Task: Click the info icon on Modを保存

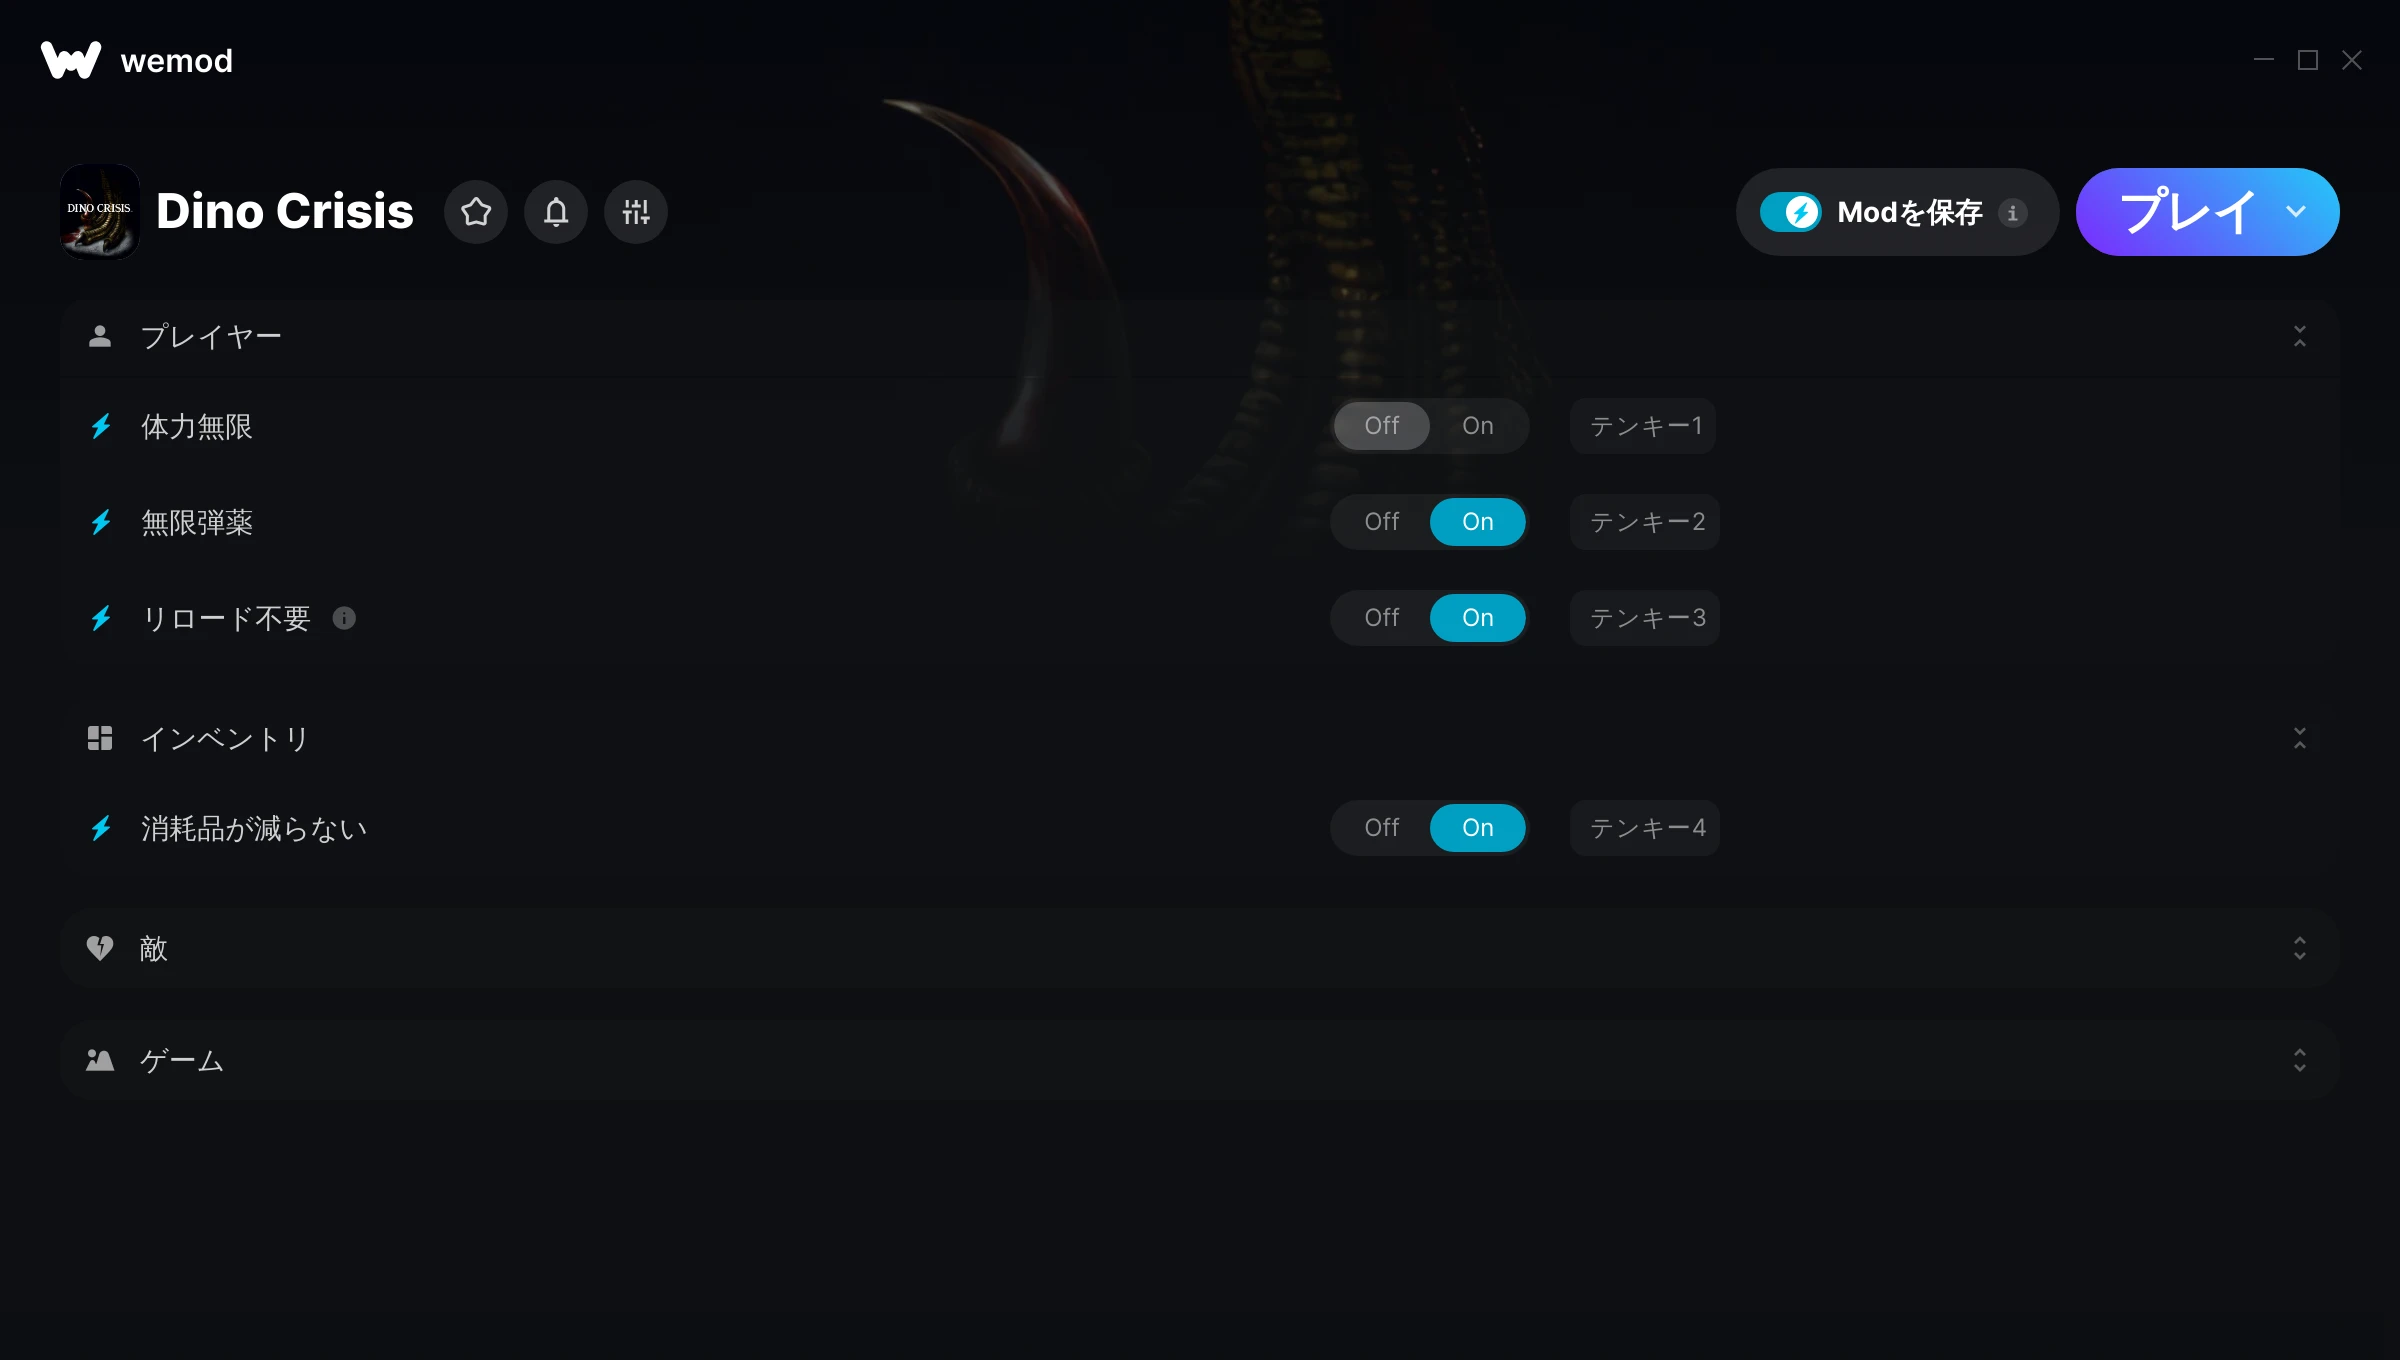Action: [2013, 212]
